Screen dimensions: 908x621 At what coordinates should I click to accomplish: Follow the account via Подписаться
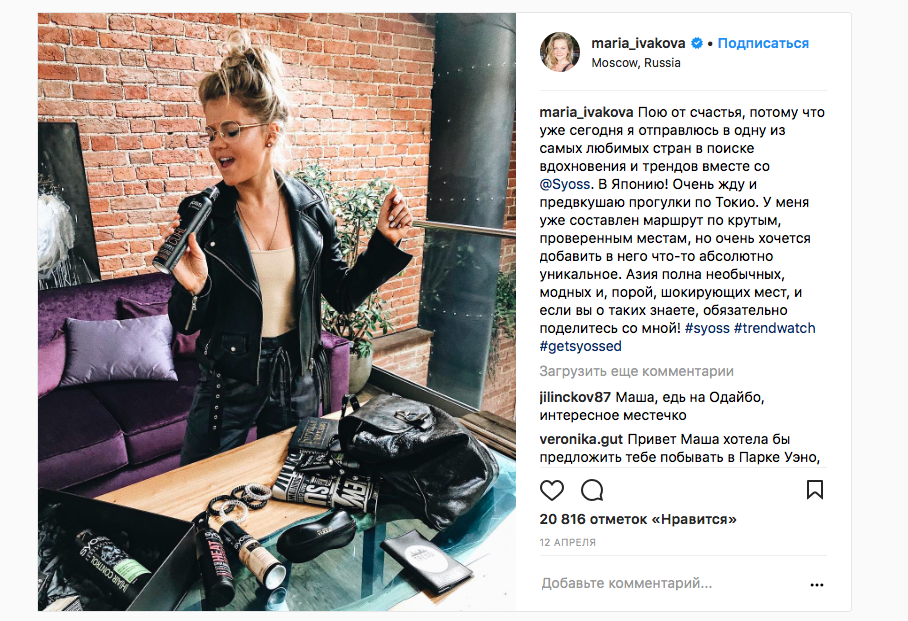[763, 43]
